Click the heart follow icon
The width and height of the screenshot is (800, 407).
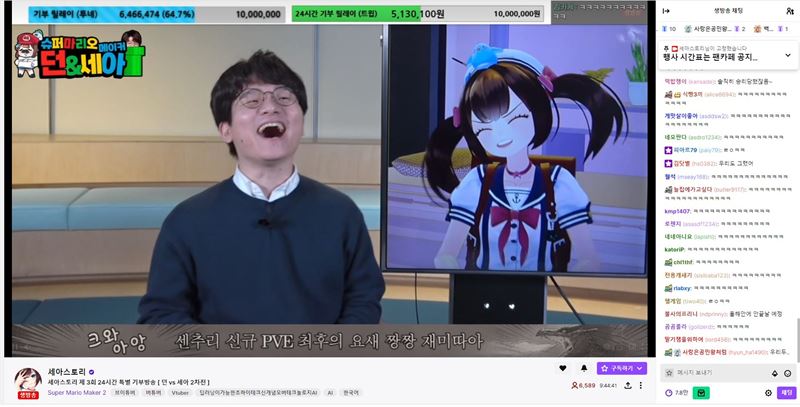(x=563, y=368)
